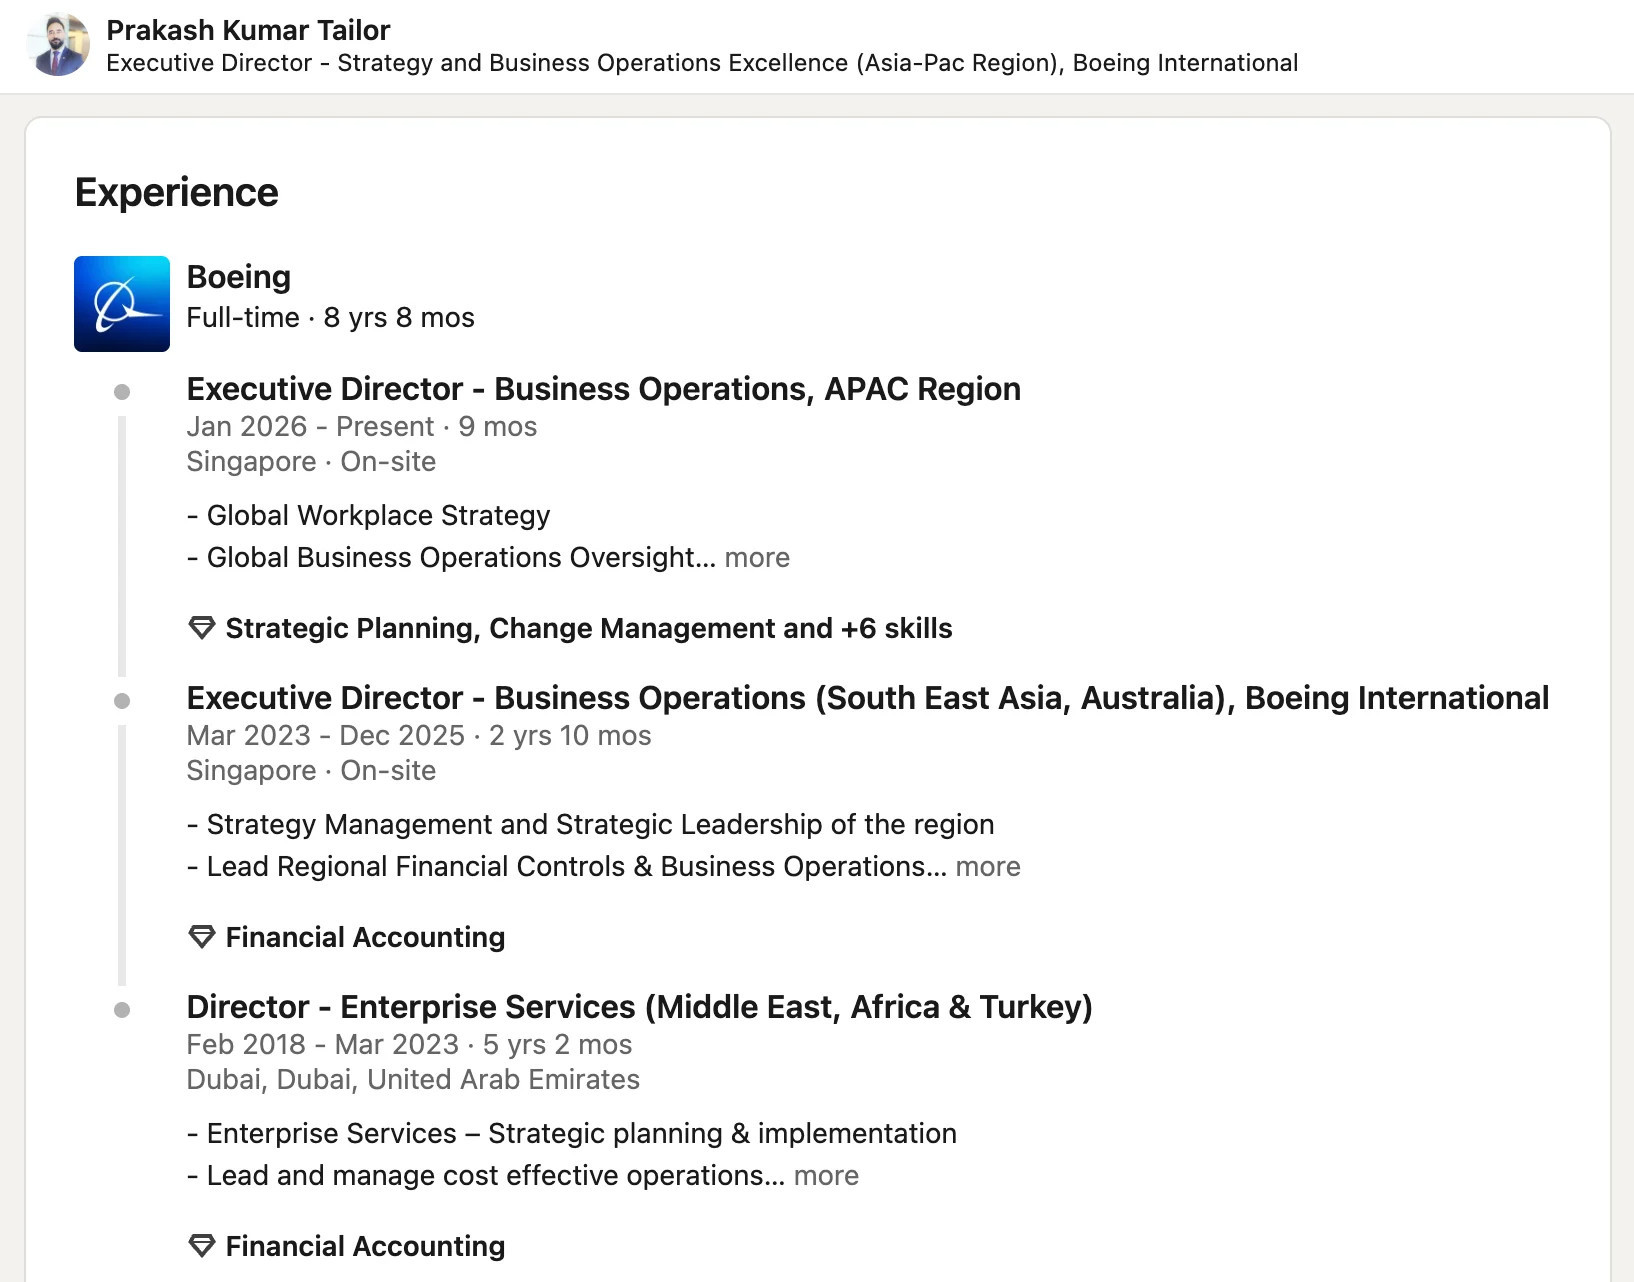
Task: Click 'Singapore · On-site' under the South East Asia role
Action: 311,771
